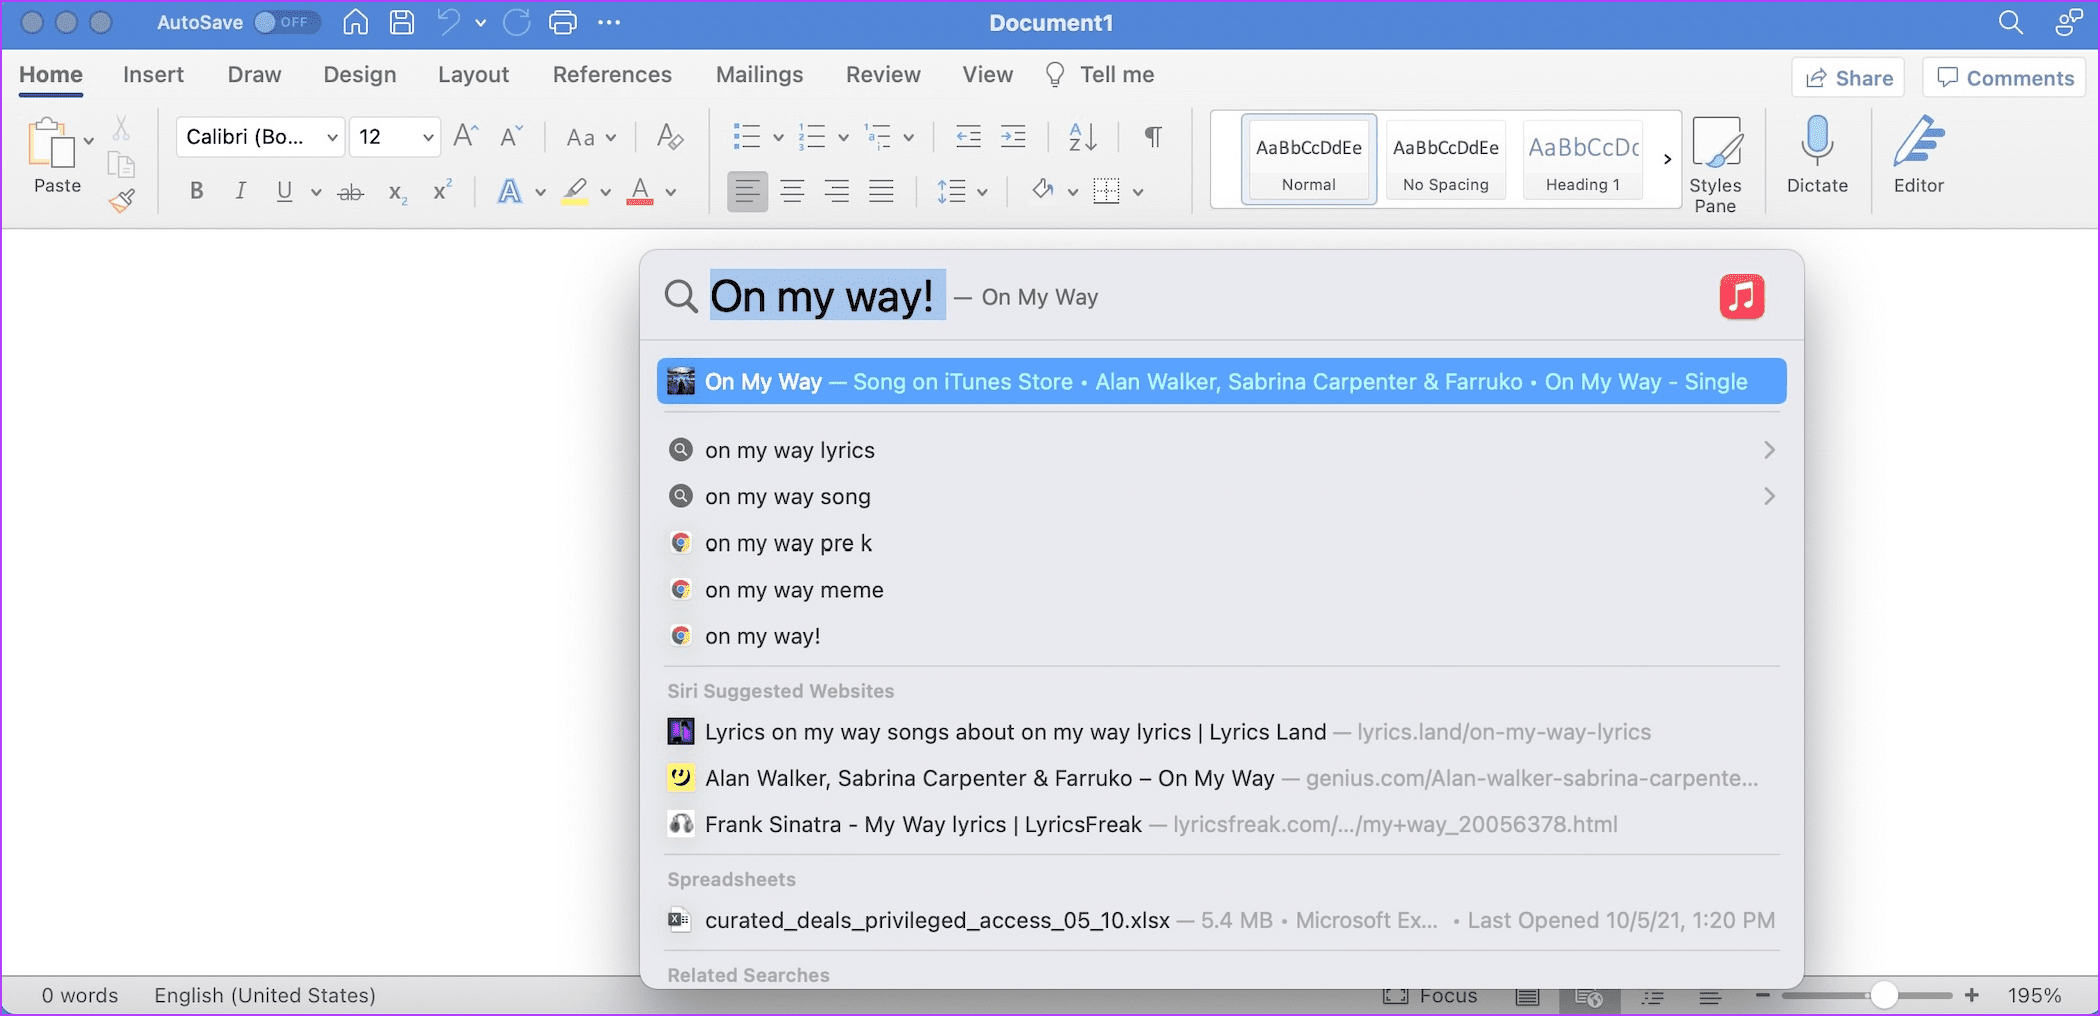Screen dimensions: 2100x1016
Task: Click the Apple Music icon in Spotlight
Action: [1742, 297]
